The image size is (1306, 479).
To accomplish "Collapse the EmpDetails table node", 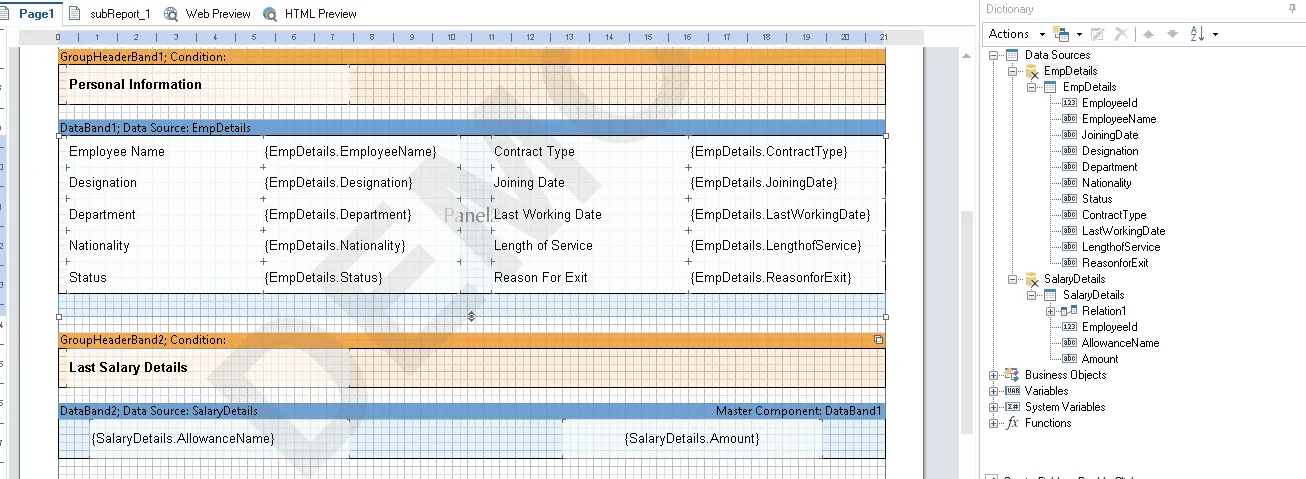I will click(1031, 87).
